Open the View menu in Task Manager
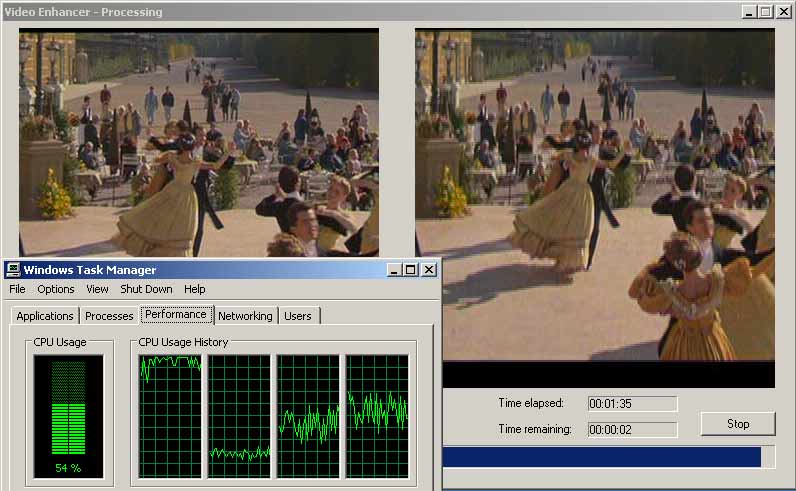This screenshot has height=491, width=796. point(97,289)
